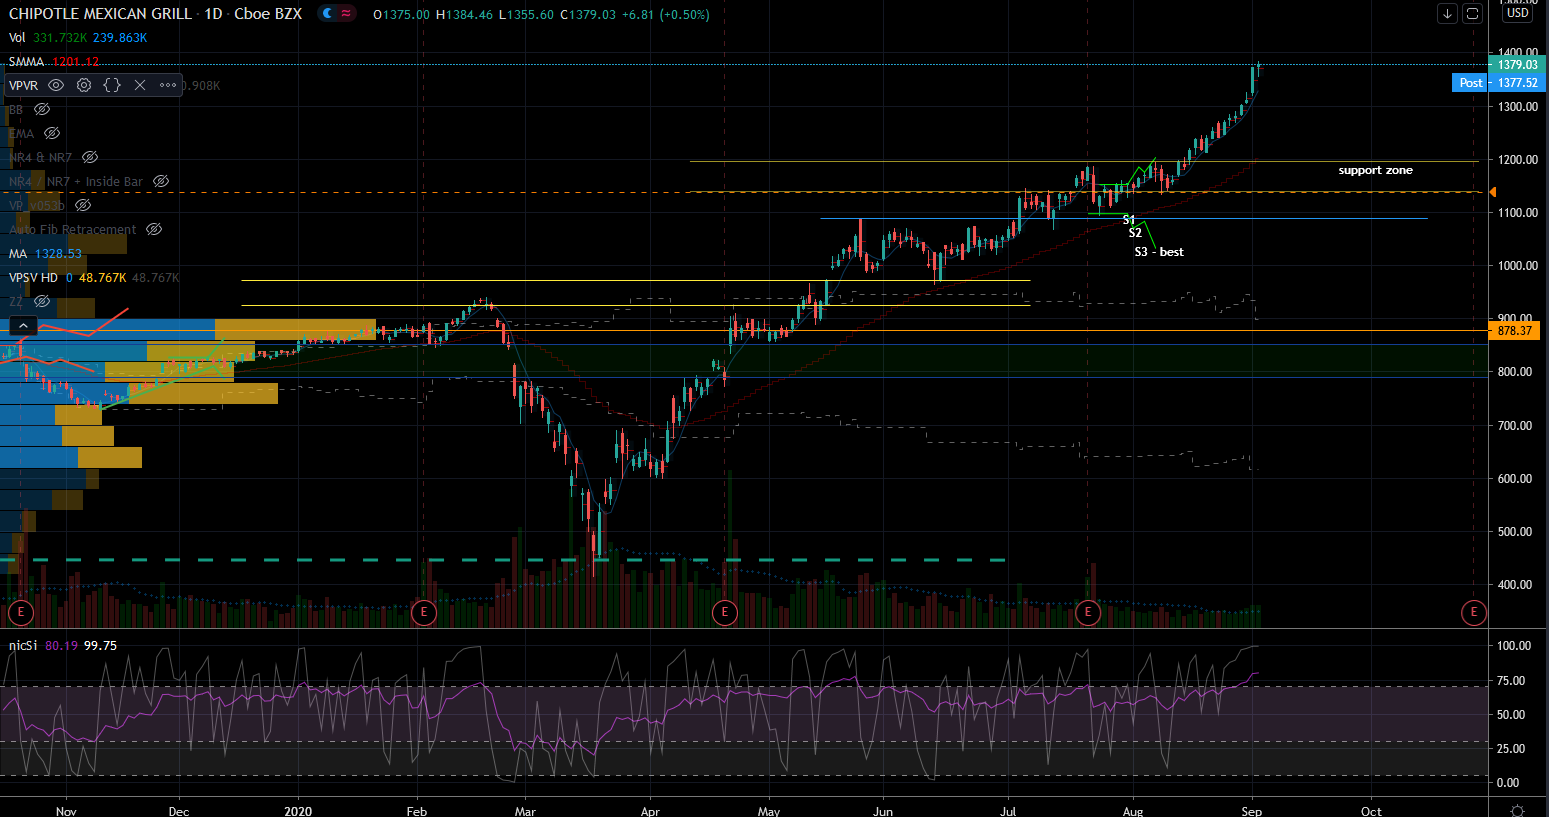Open earnings marker at February 2020
The image size is (1549, 817).
click(x=424, y=612)
